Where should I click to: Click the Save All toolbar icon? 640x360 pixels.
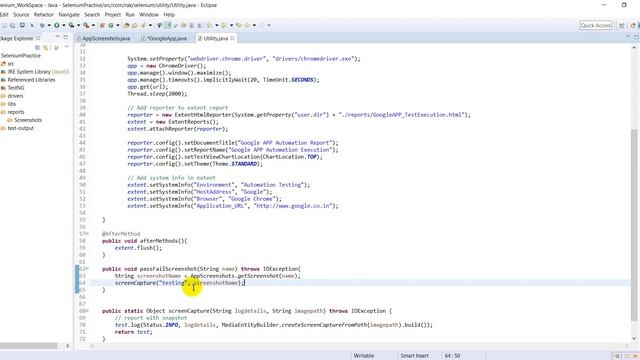pyautogui.click(x=12, y=25)
